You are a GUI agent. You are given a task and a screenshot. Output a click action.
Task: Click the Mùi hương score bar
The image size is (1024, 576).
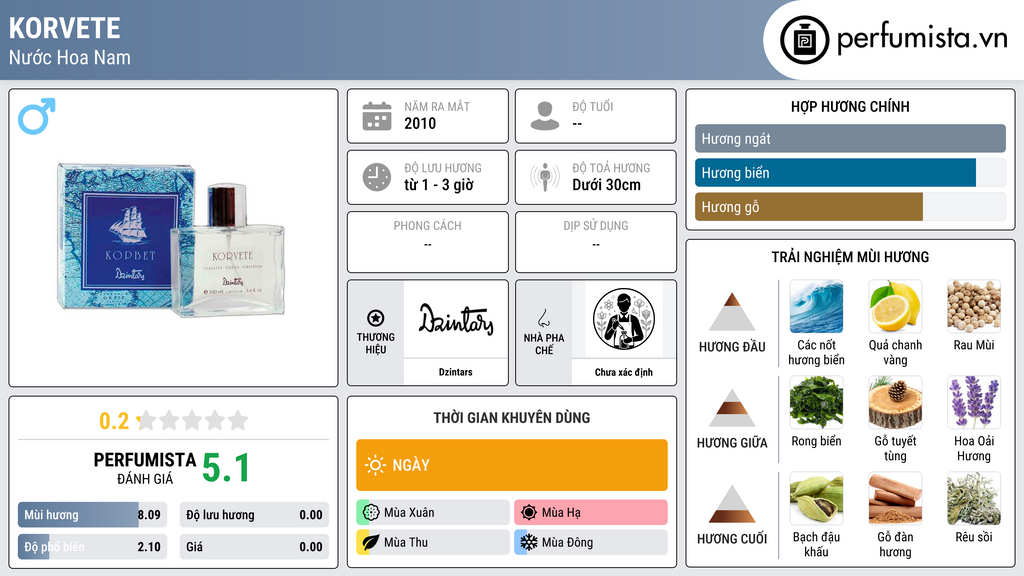tap(92, 515)
